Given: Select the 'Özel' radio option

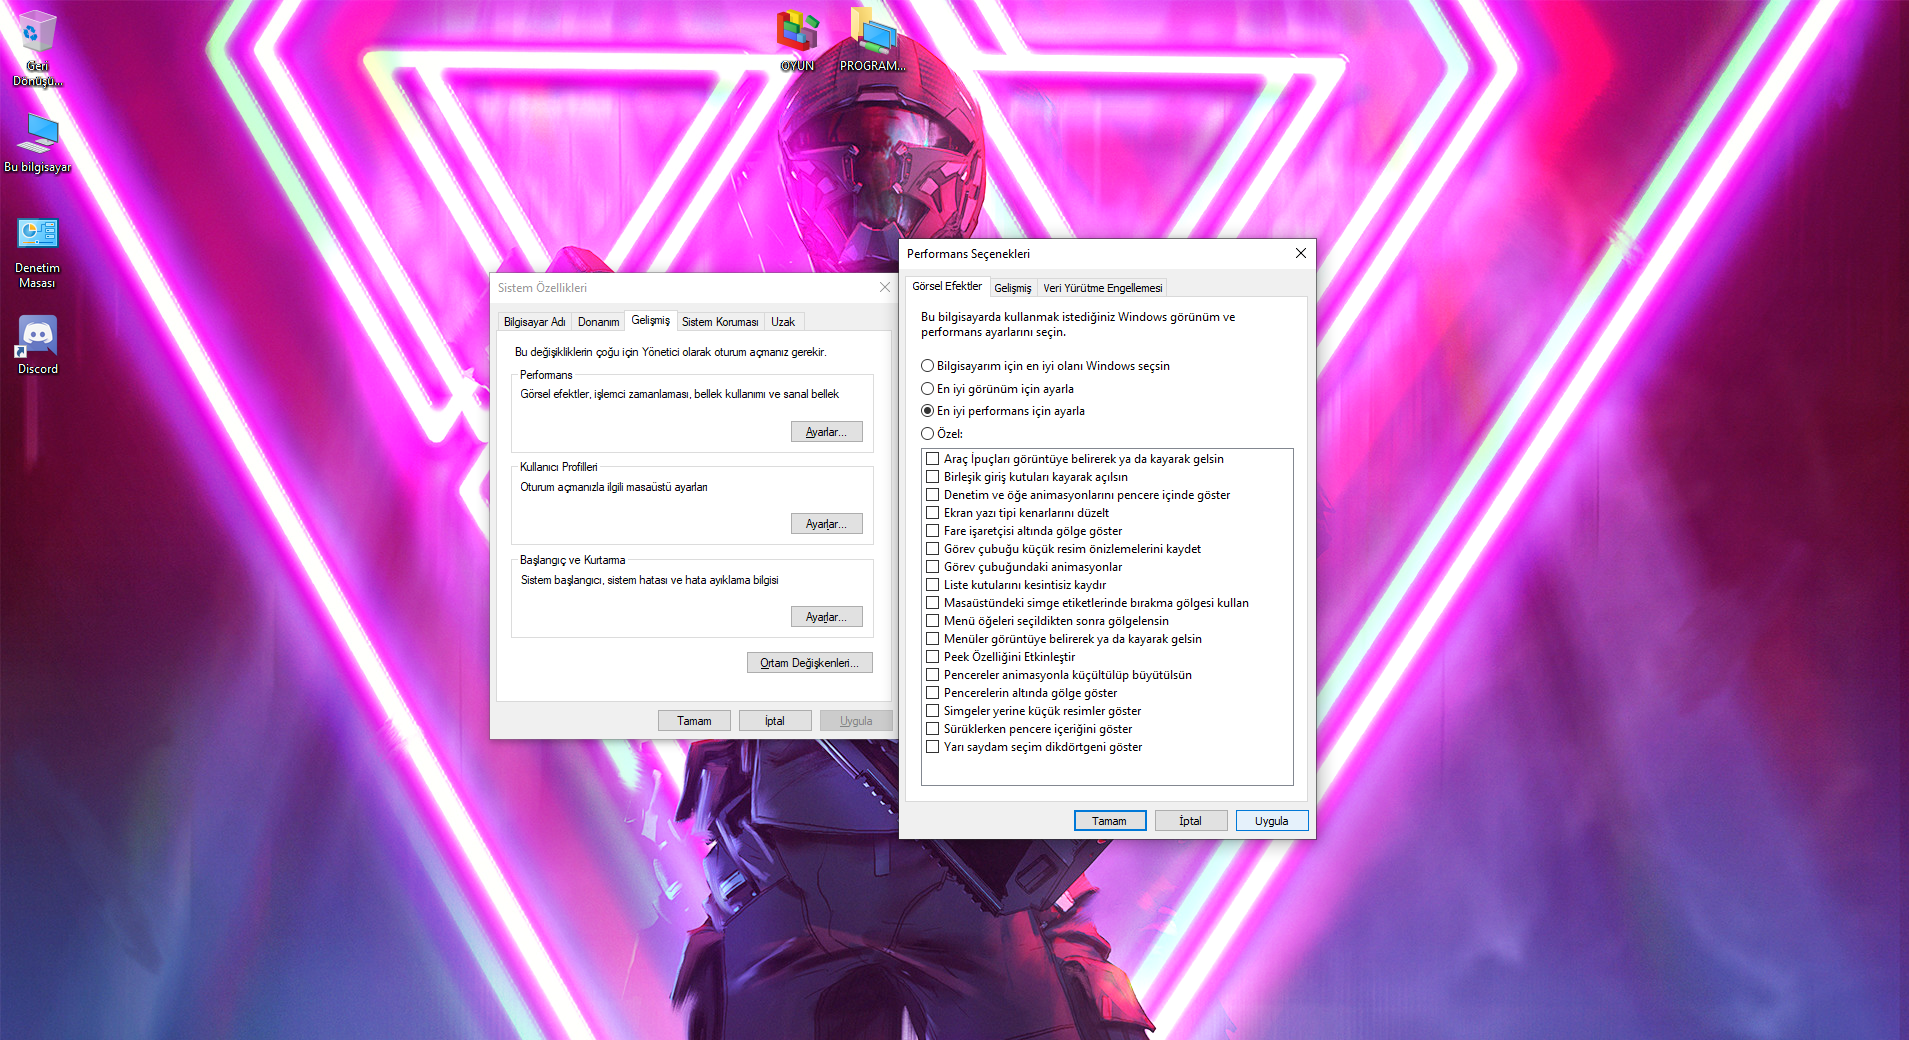Looking at the screenshot, I should coord(942,434).
